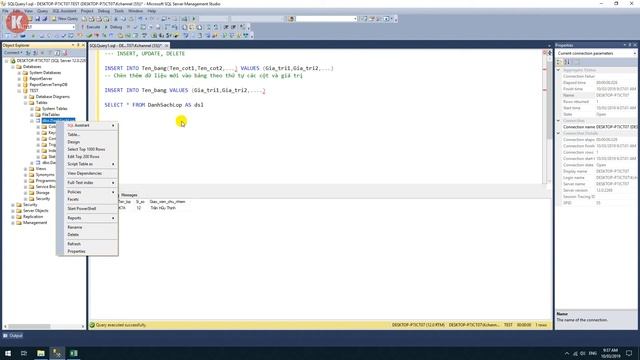Screen dimensions: 640x360
Task: Open the Project menu
Action: tap(87, 11)
